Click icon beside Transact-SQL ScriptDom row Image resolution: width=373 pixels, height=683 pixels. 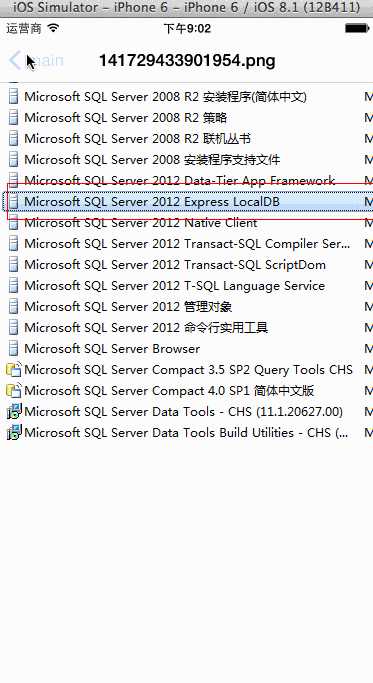point(14,264)
